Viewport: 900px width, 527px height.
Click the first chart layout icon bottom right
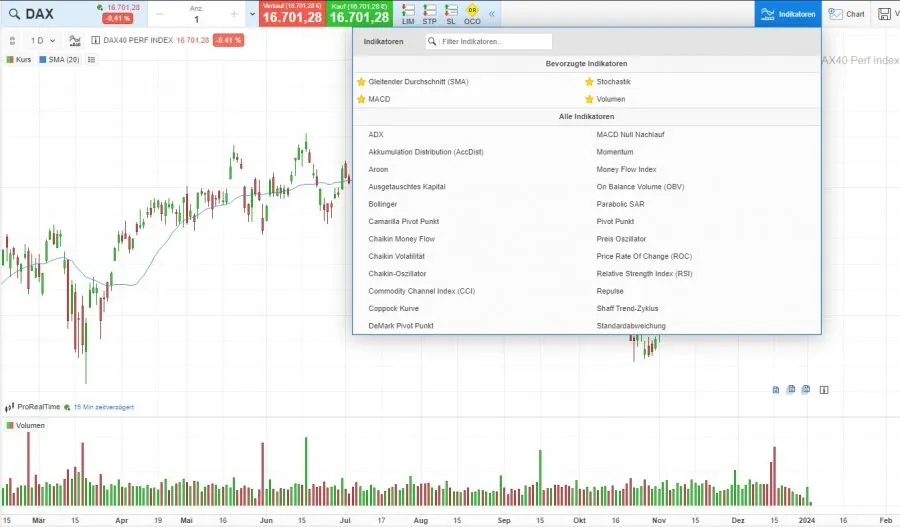coord(775,390)
